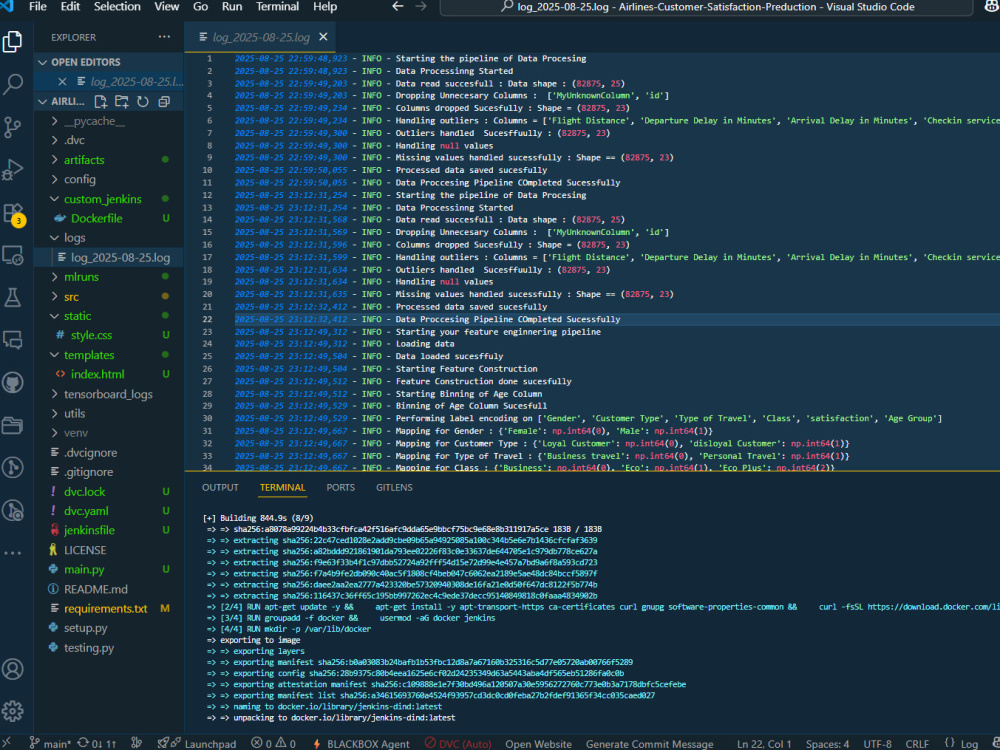Go back with the navigation arrow
Screen dimensions: 1000x750
click(398, 6)
